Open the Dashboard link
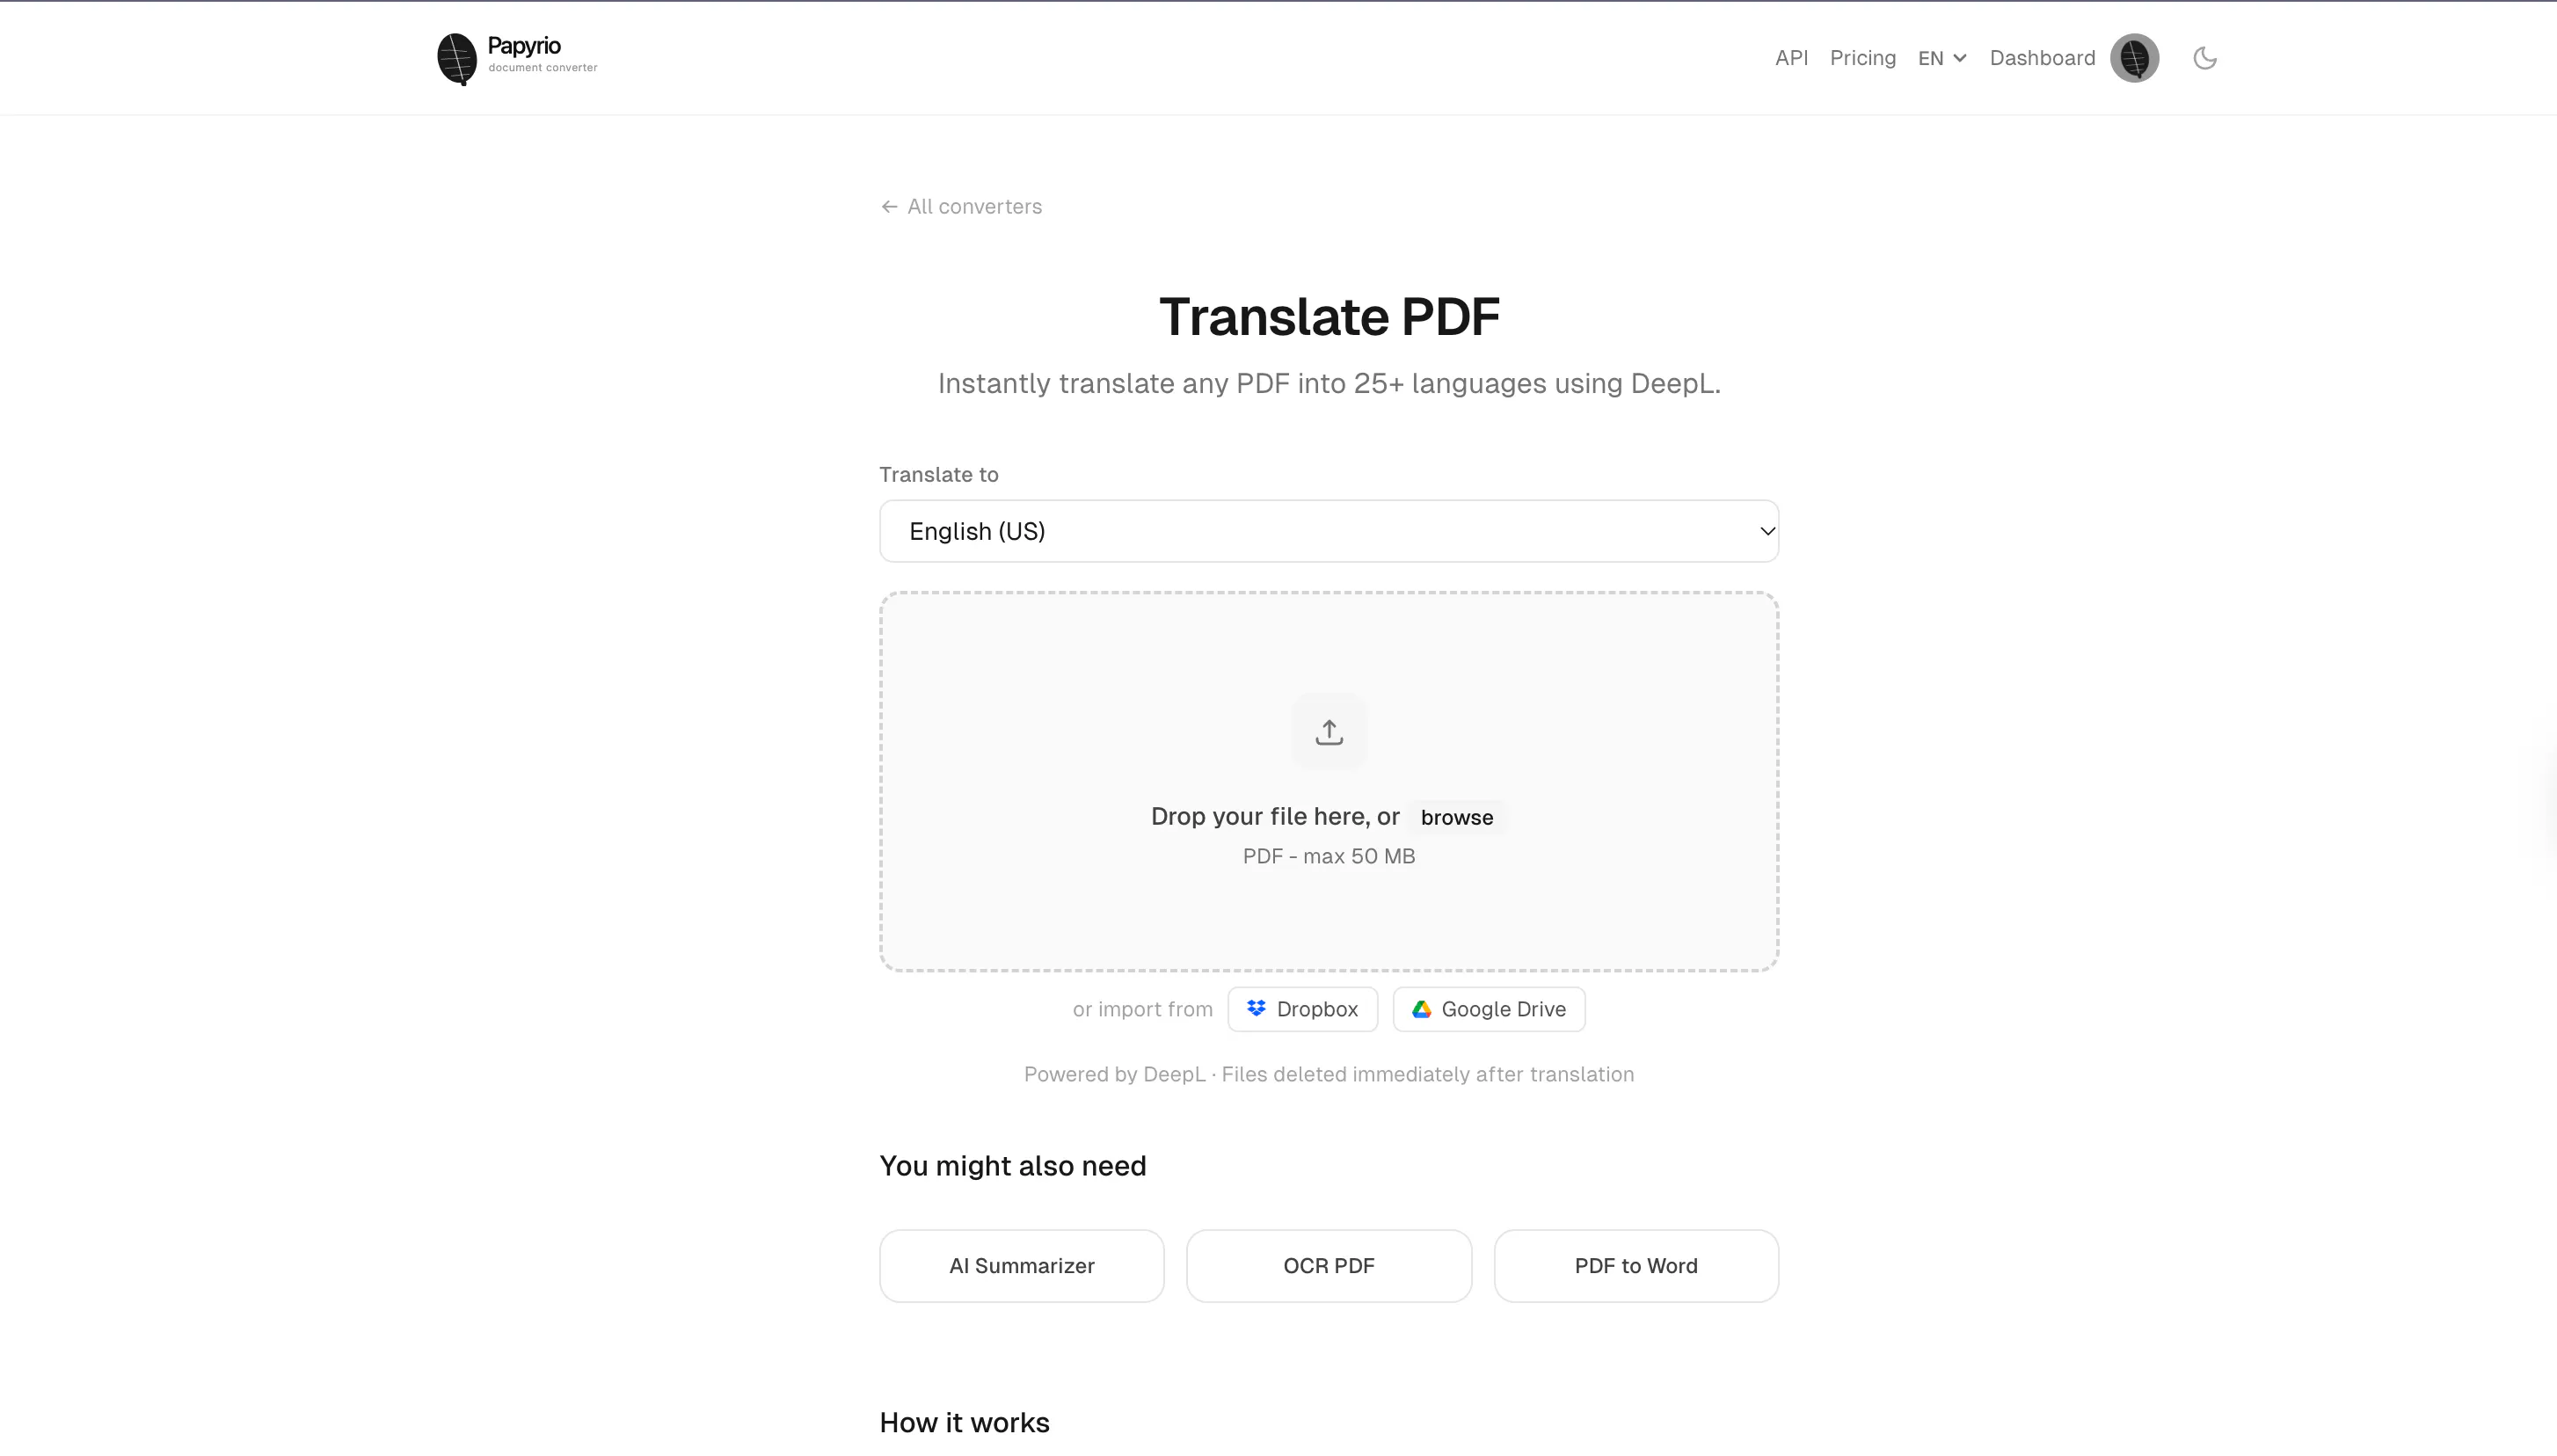The image size is (2557, 1456). [2042, 58]
